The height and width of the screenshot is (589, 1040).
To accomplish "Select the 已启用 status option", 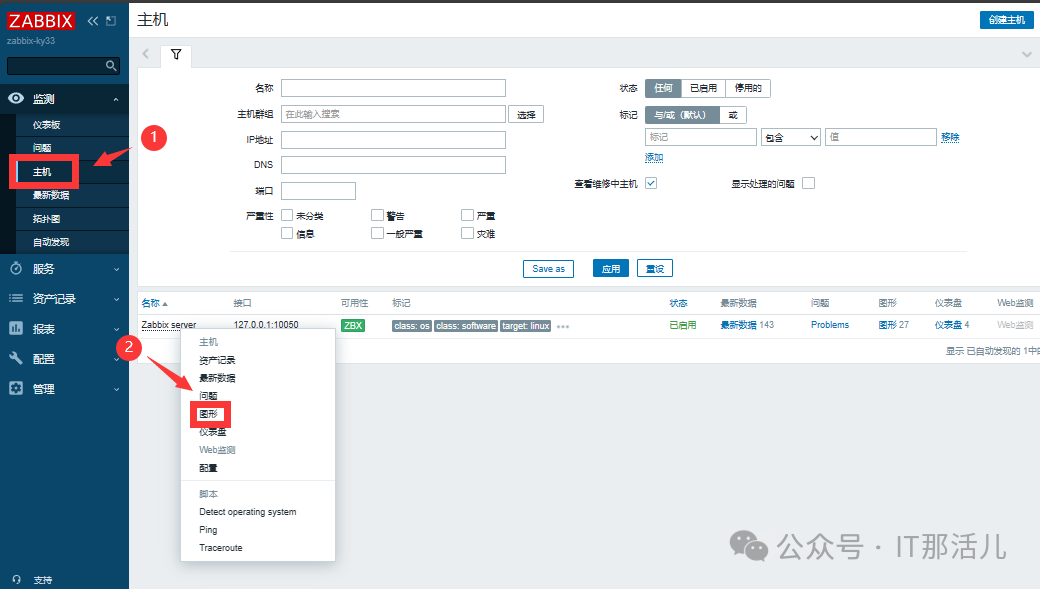I will [x=703, y=88].
